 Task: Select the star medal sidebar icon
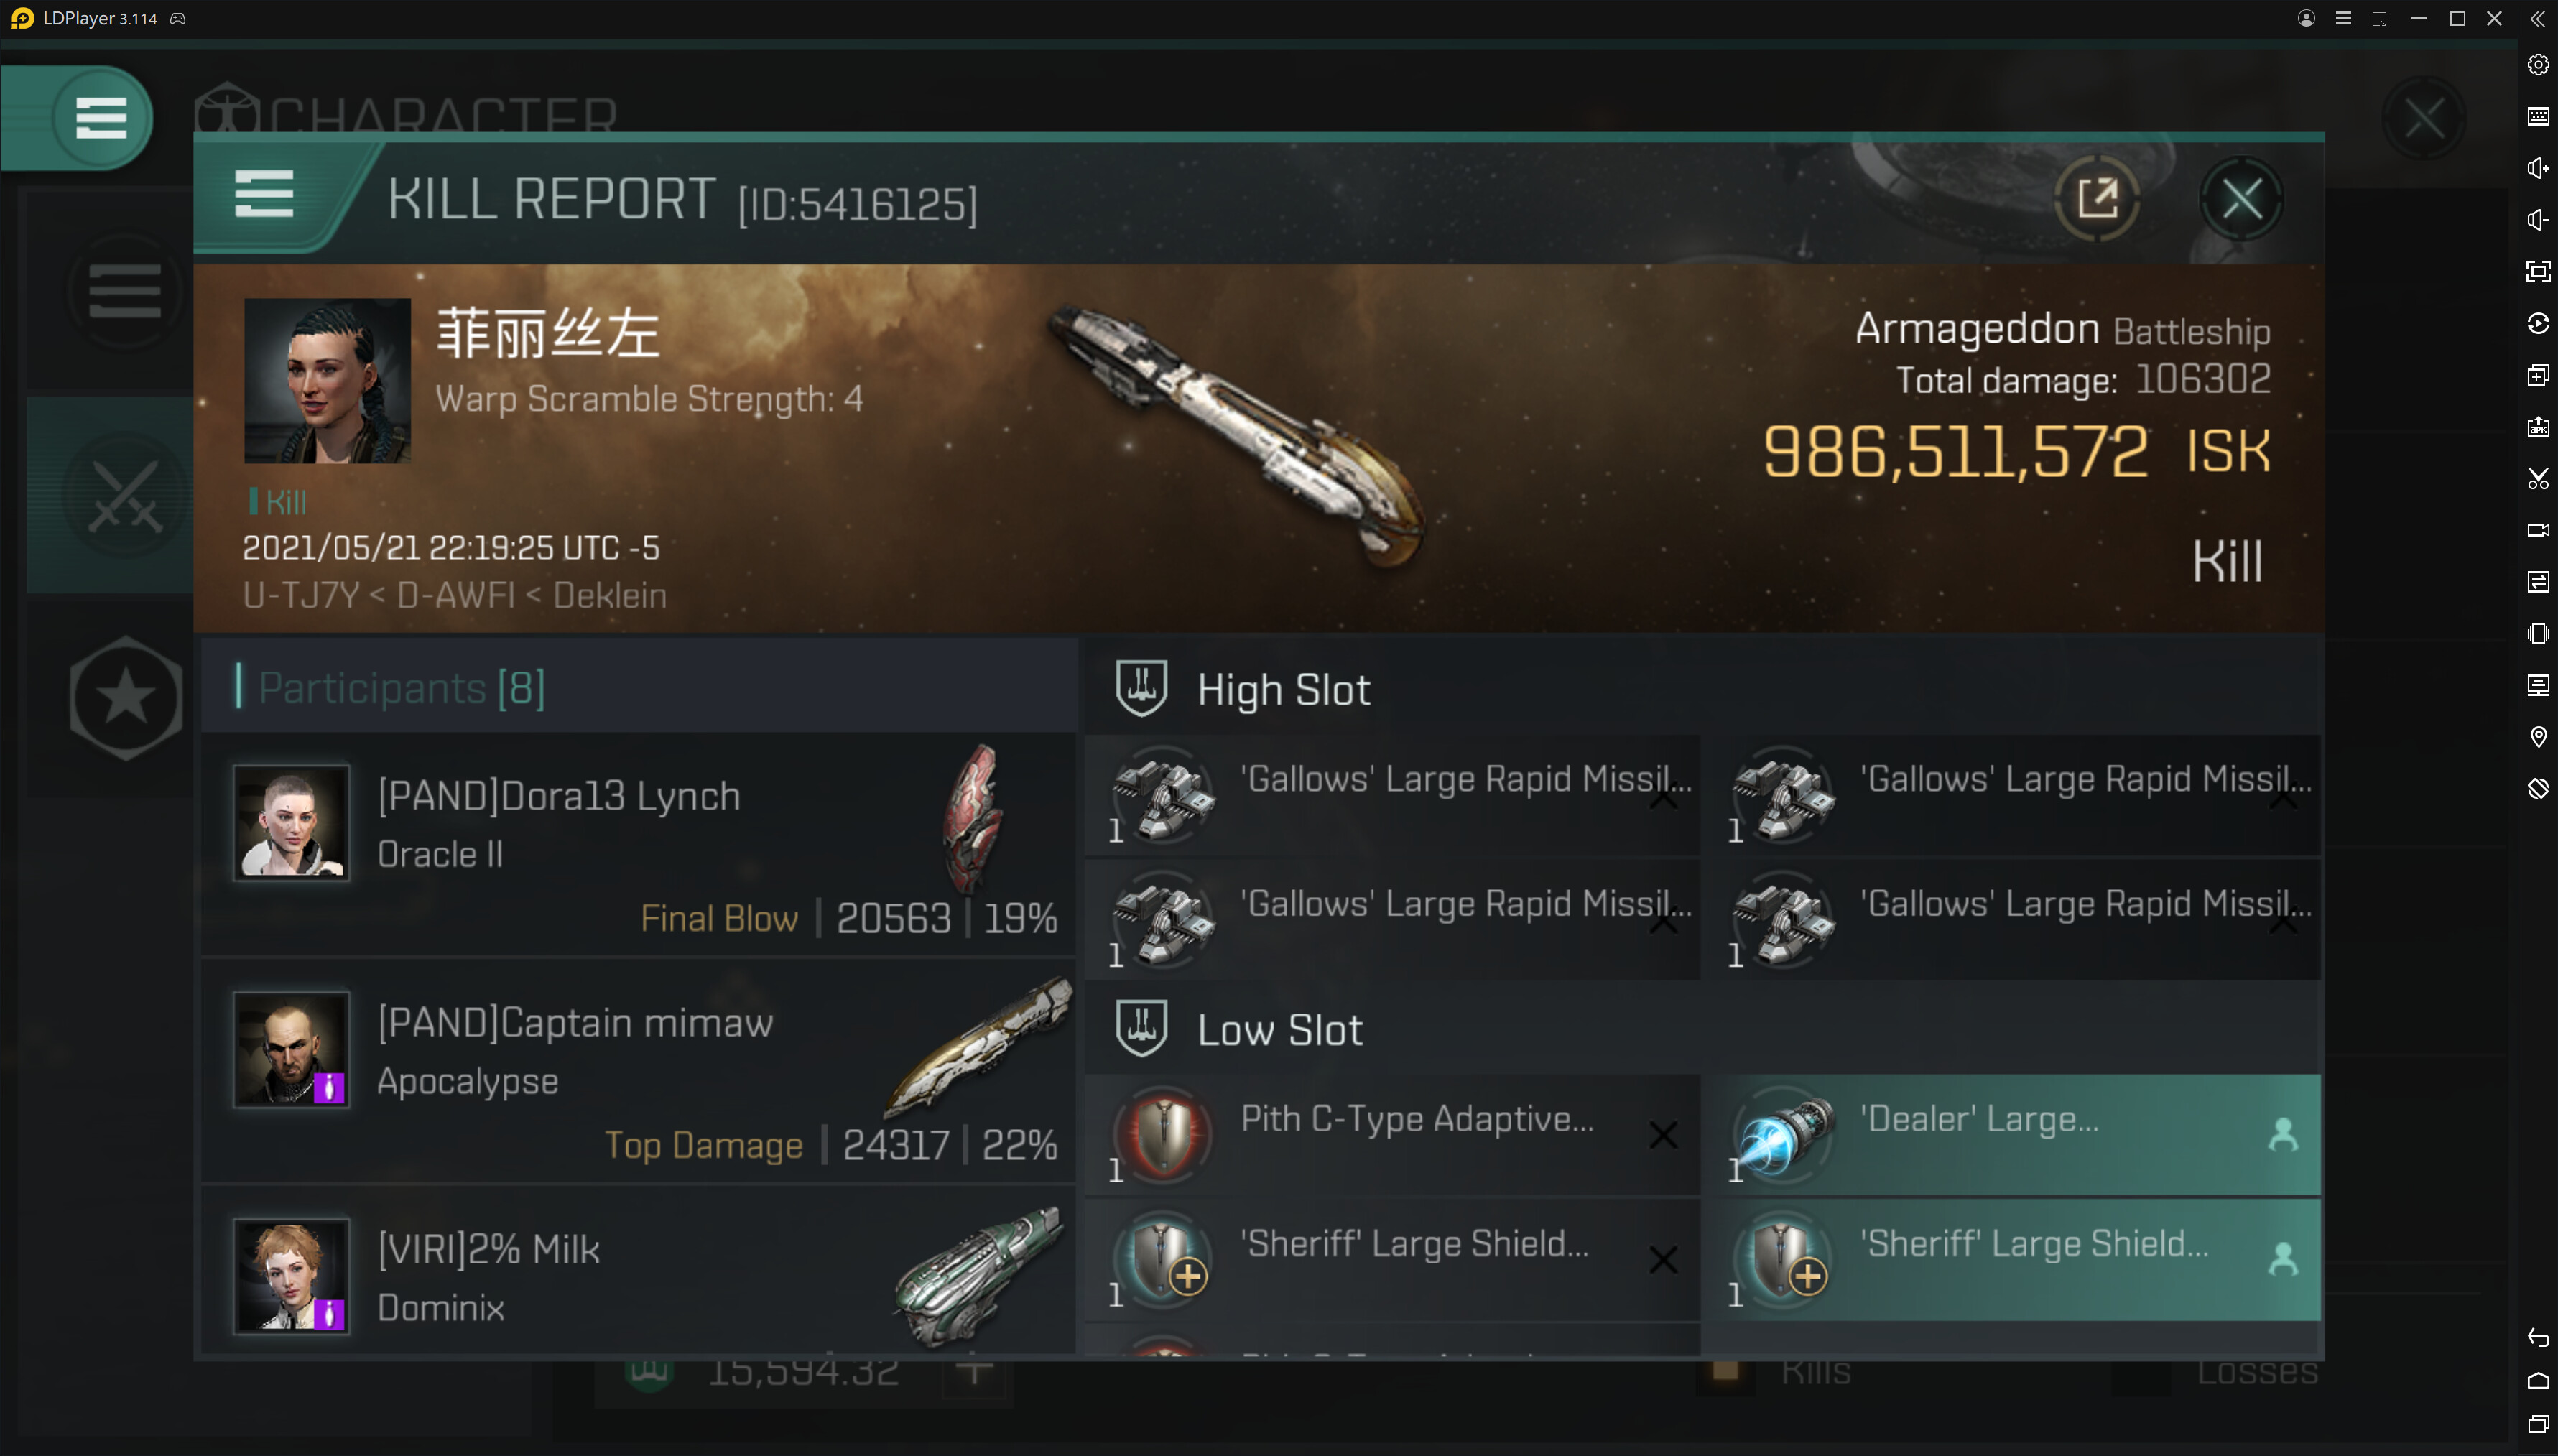(x=125, y=697)
